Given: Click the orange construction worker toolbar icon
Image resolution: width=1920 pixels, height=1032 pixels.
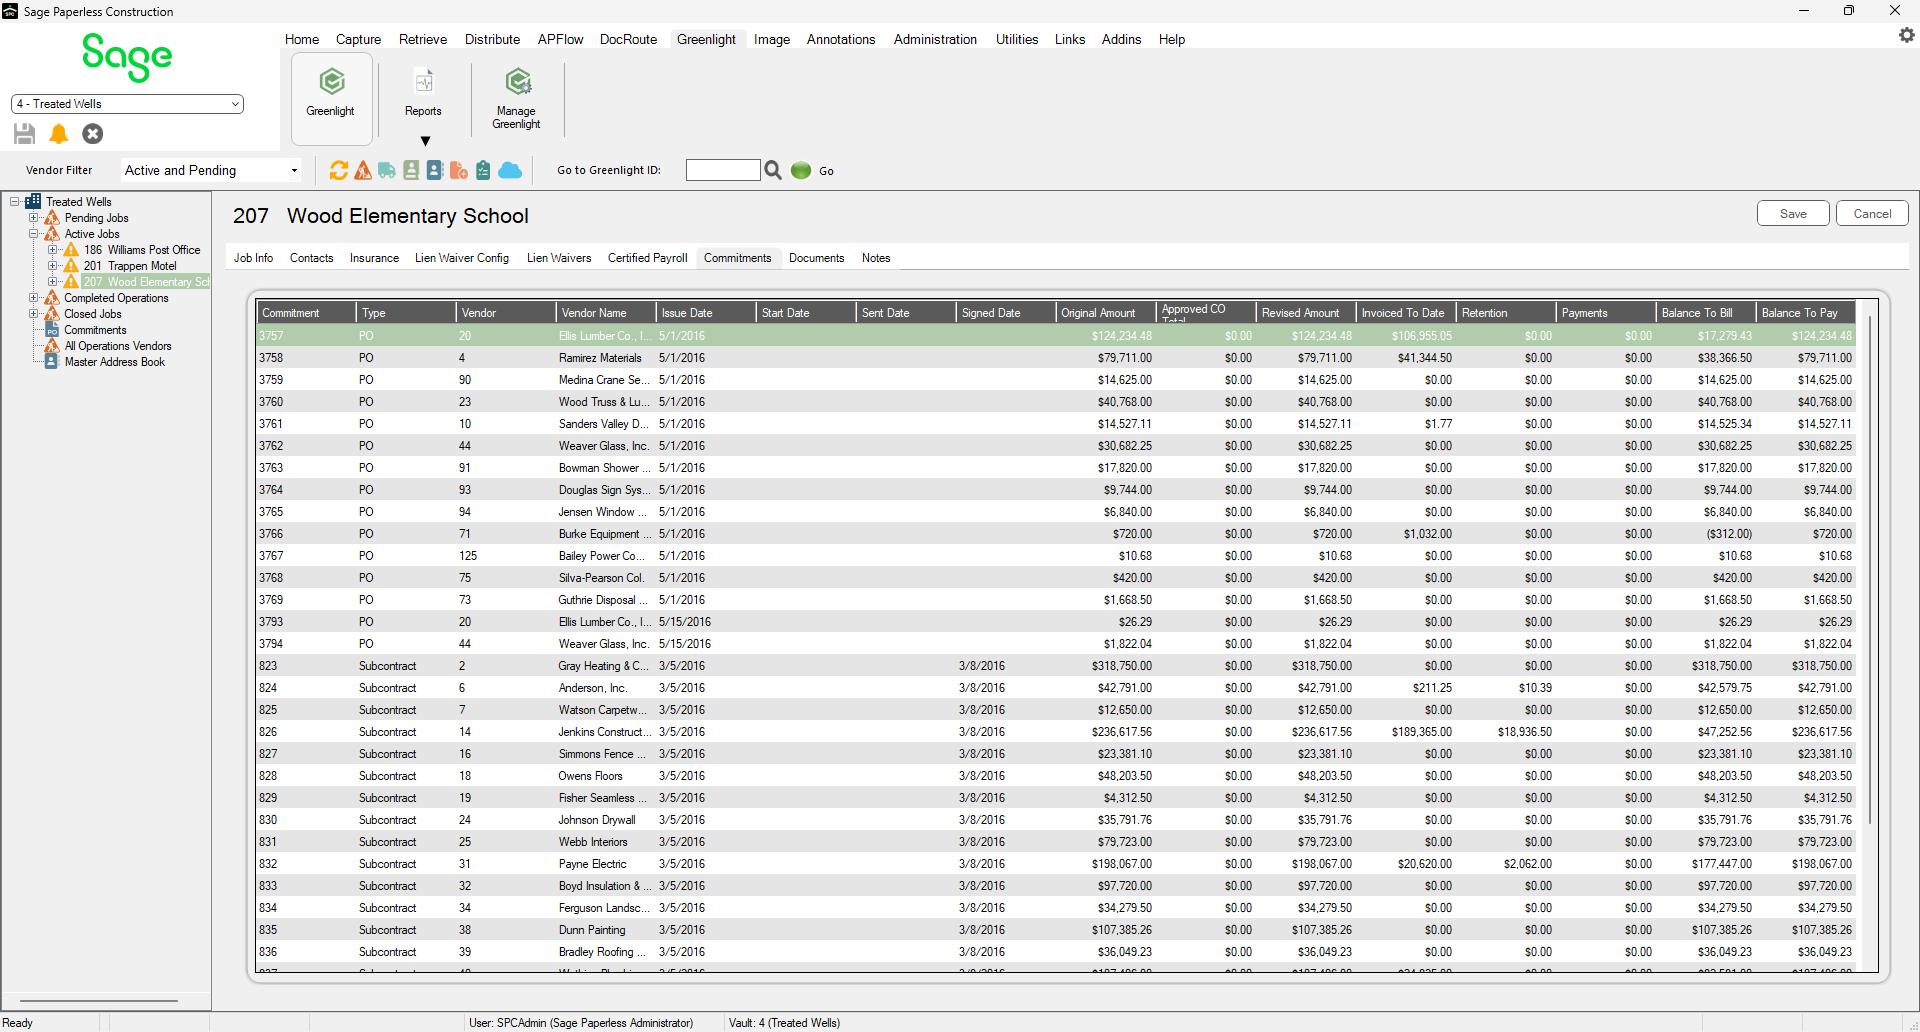Looking at the screenshot, I should [363, 170].
